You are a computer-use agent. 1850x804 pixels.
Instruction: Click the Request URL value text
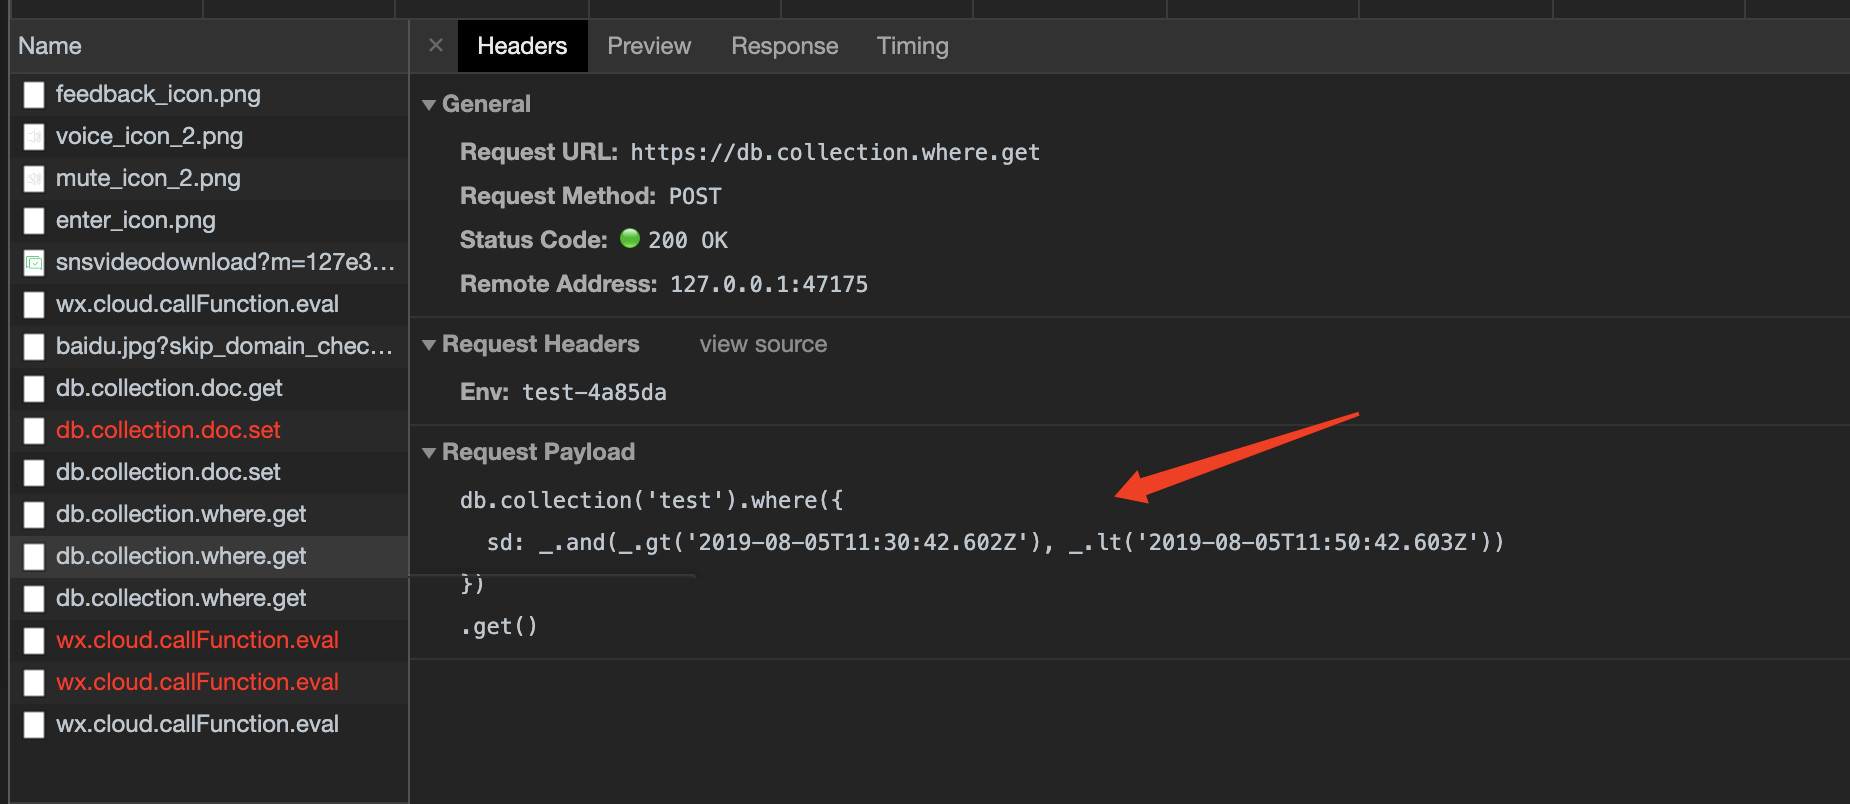(835, 153)
